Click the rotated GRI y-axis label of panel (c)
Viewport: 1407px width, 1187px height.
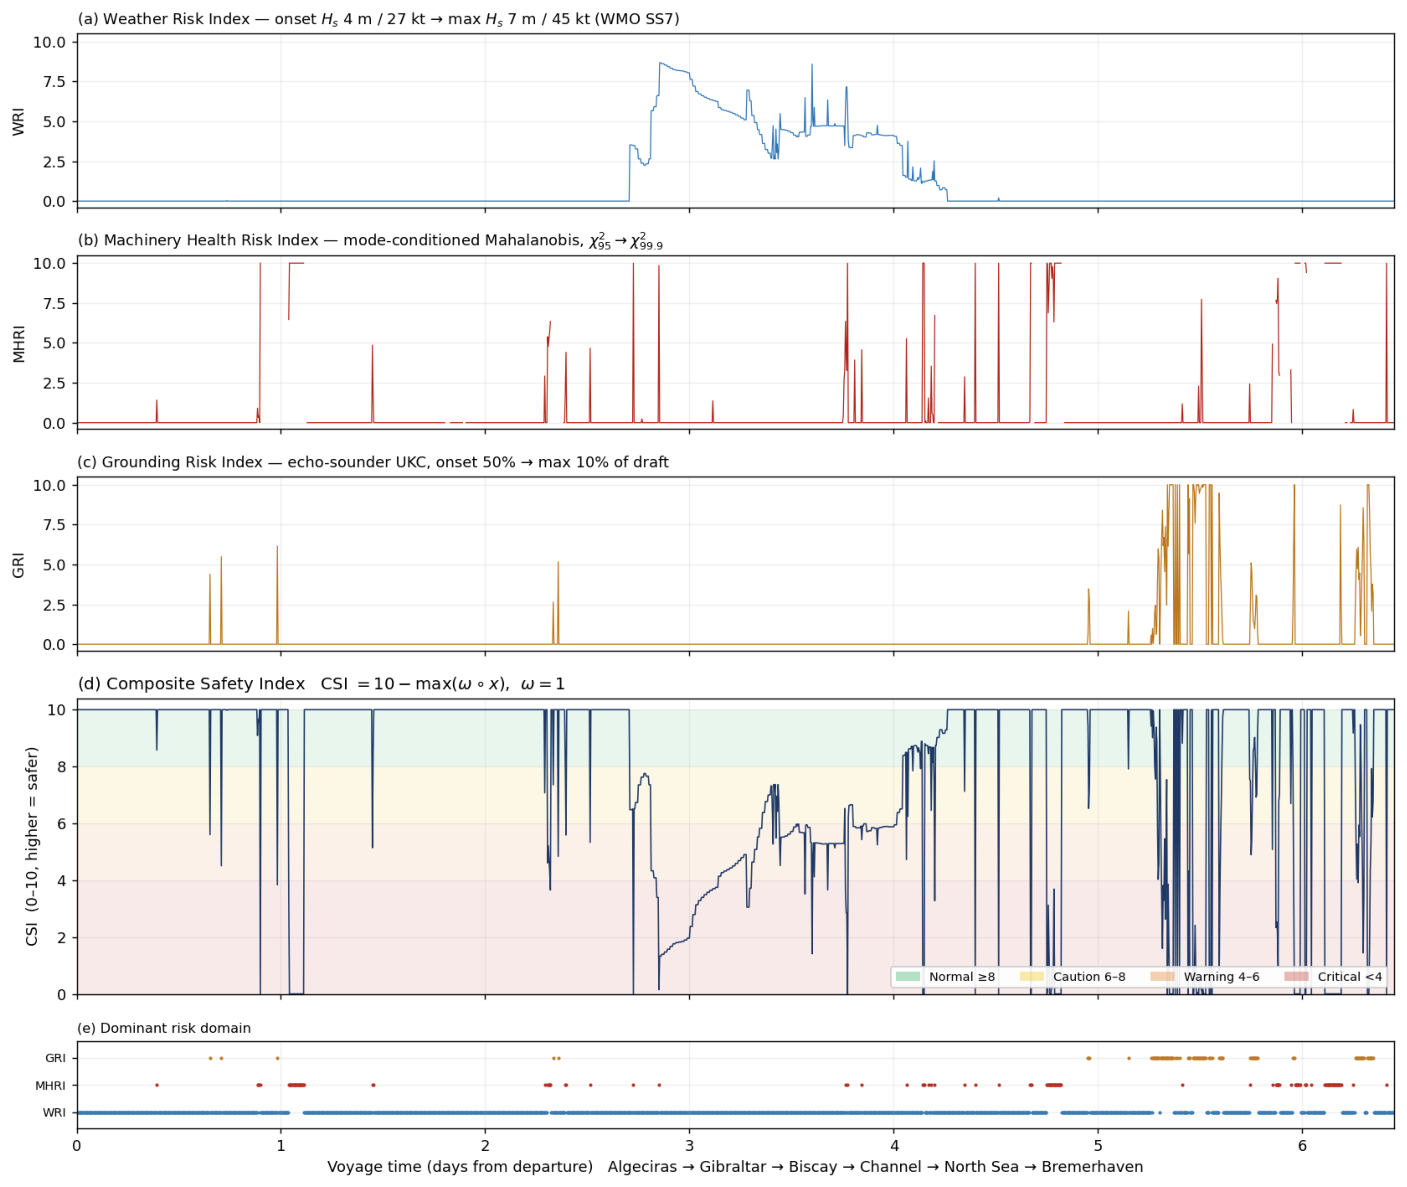18,565
